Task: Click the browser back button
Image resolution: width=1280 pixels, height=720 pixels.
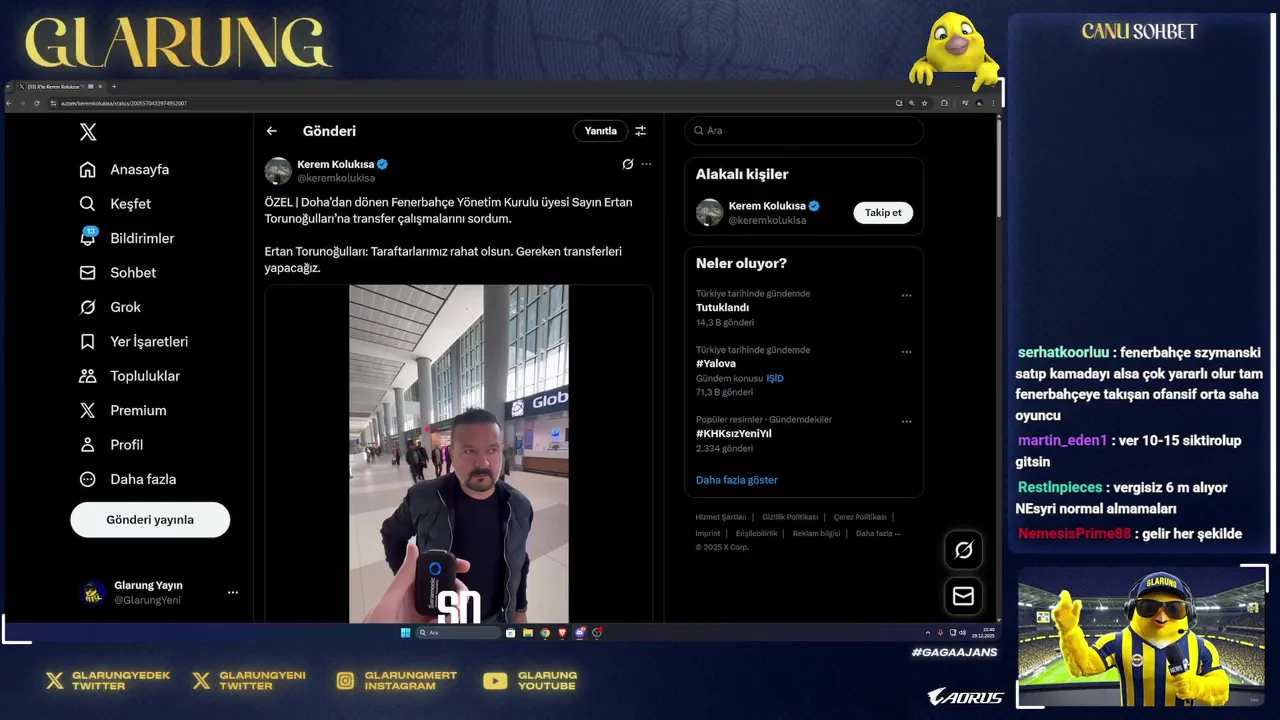Action: coord(10,103)
